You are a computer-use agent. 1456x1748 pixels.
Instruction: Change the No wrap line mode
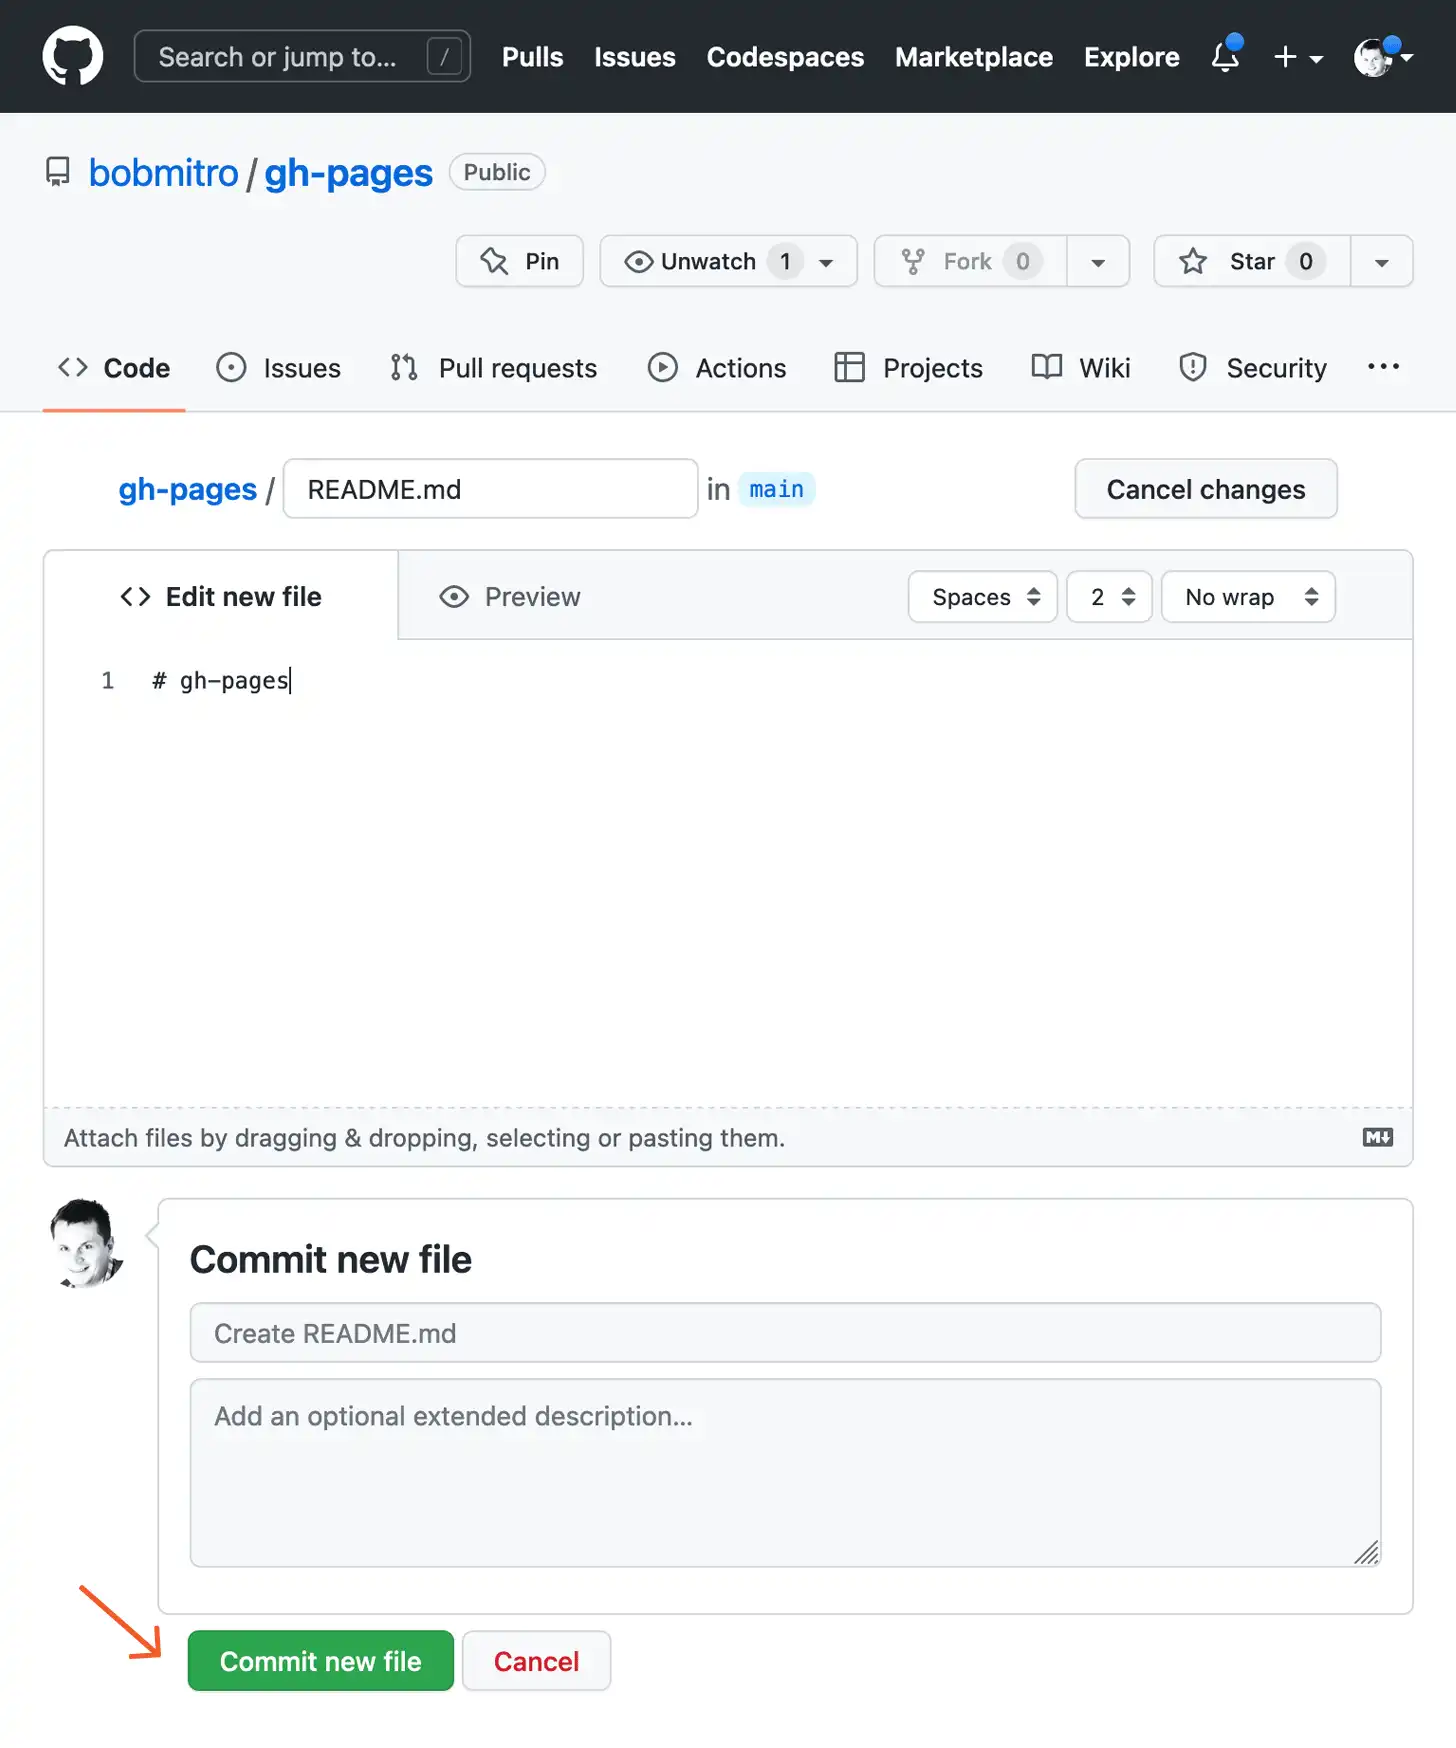[x=1247, y=597]
